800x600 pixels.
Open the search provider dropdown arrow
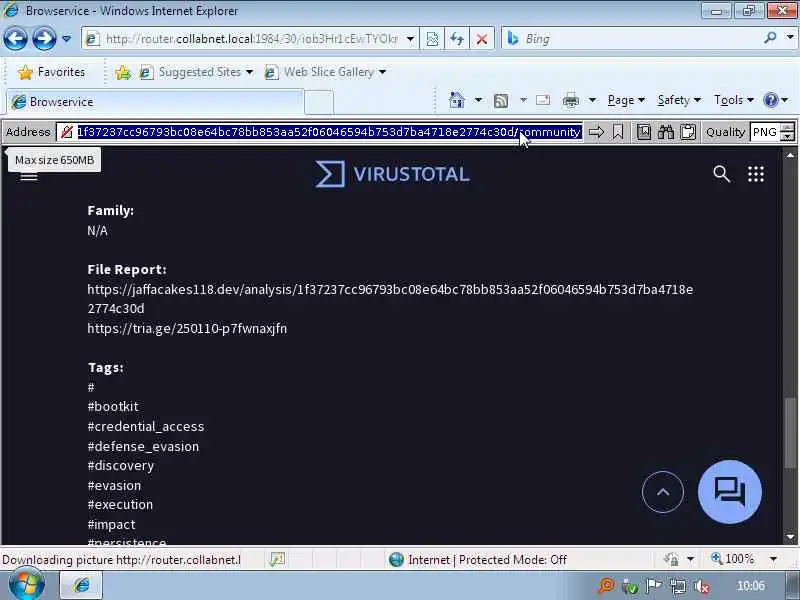[790, 38]
